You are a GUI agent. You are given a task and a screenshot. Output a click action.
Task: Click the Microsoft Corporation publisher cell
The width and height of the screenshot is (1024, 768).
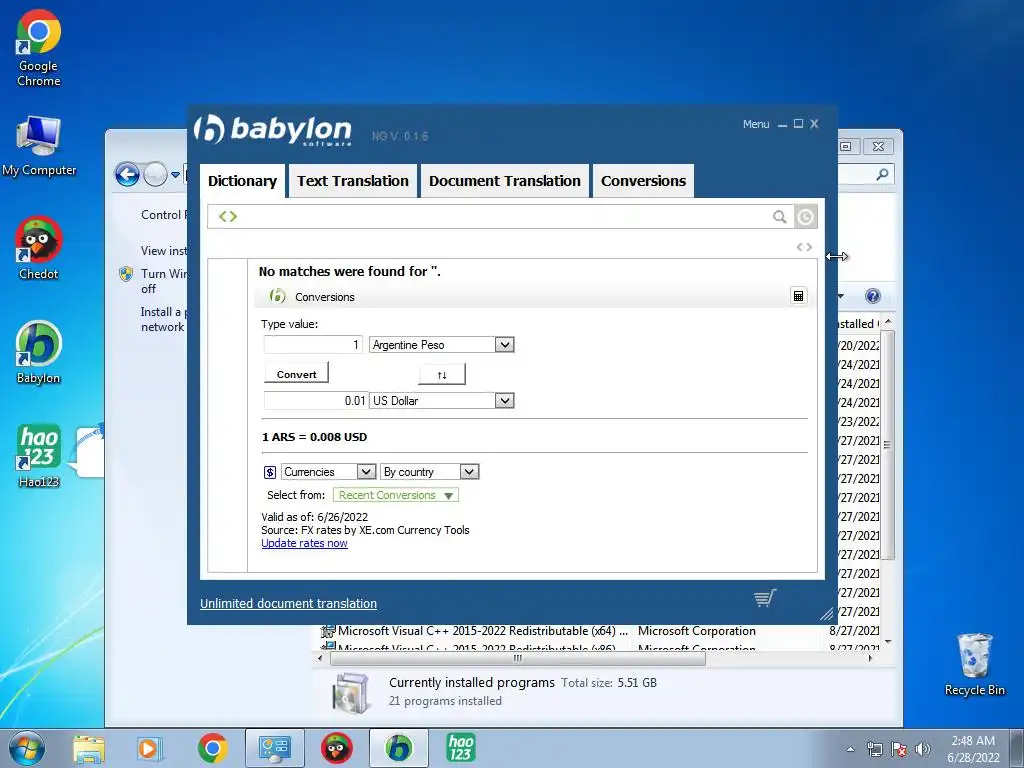pos(696,631)
